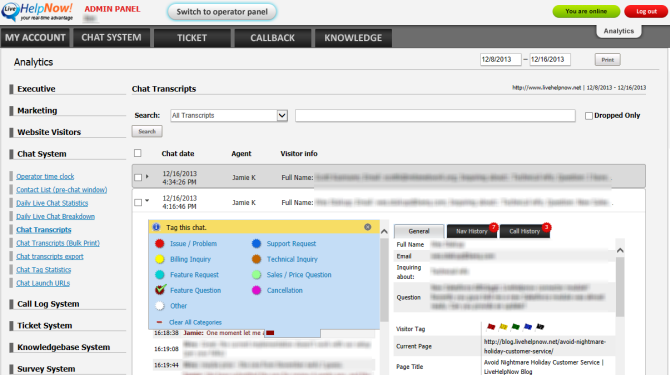Collapse the 4:16:46 PM chat row arrow
Image resolution: width=670 pixels, height=375 pixels.
point(147,200)
